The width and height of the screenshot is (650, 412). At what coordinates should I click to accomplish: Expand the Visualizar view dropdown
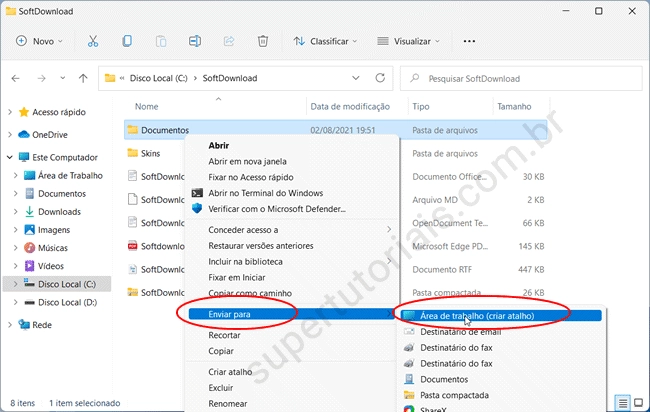point(410,41)
